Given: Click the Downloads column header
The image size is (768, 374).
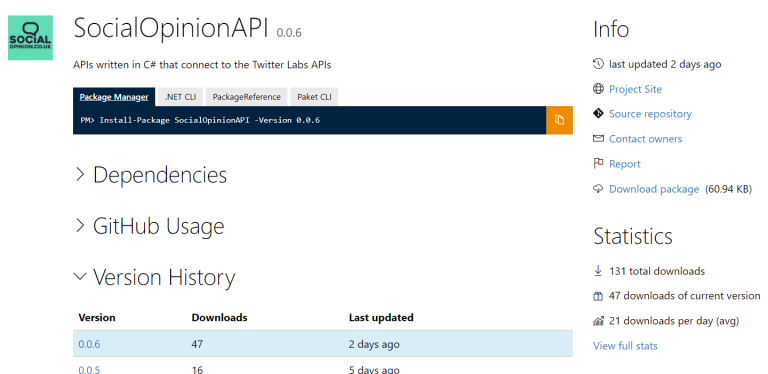Looking at the screenshot, I should pyautogui.click(x=219, y=317).
